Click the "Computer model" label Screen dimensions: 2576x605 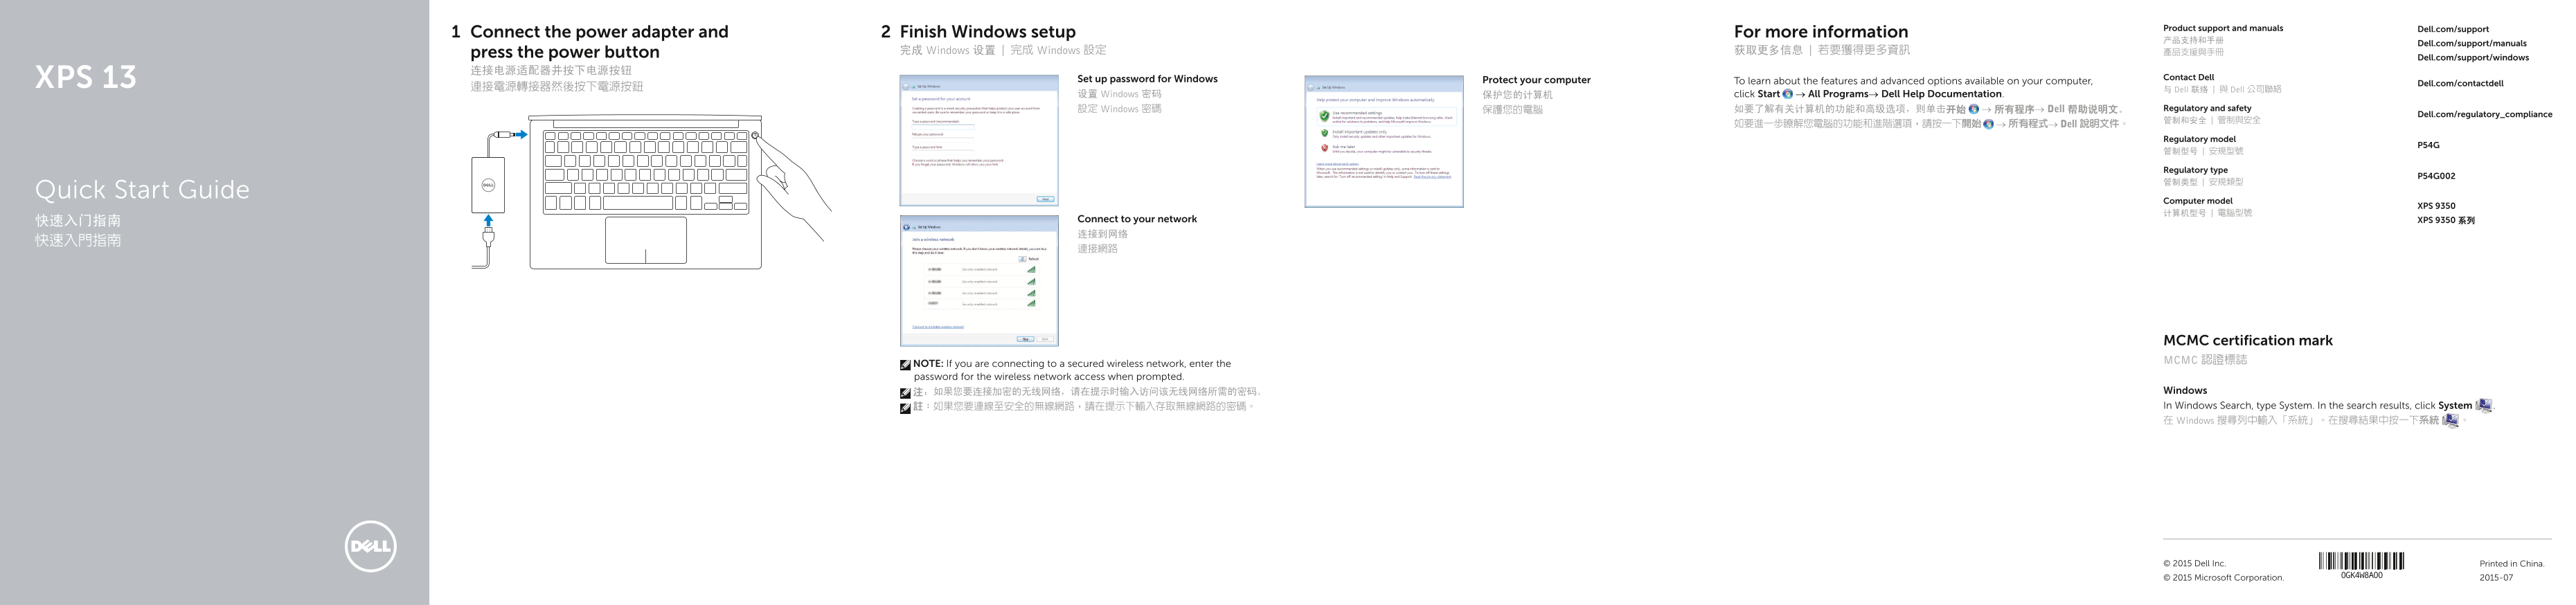2197,201
